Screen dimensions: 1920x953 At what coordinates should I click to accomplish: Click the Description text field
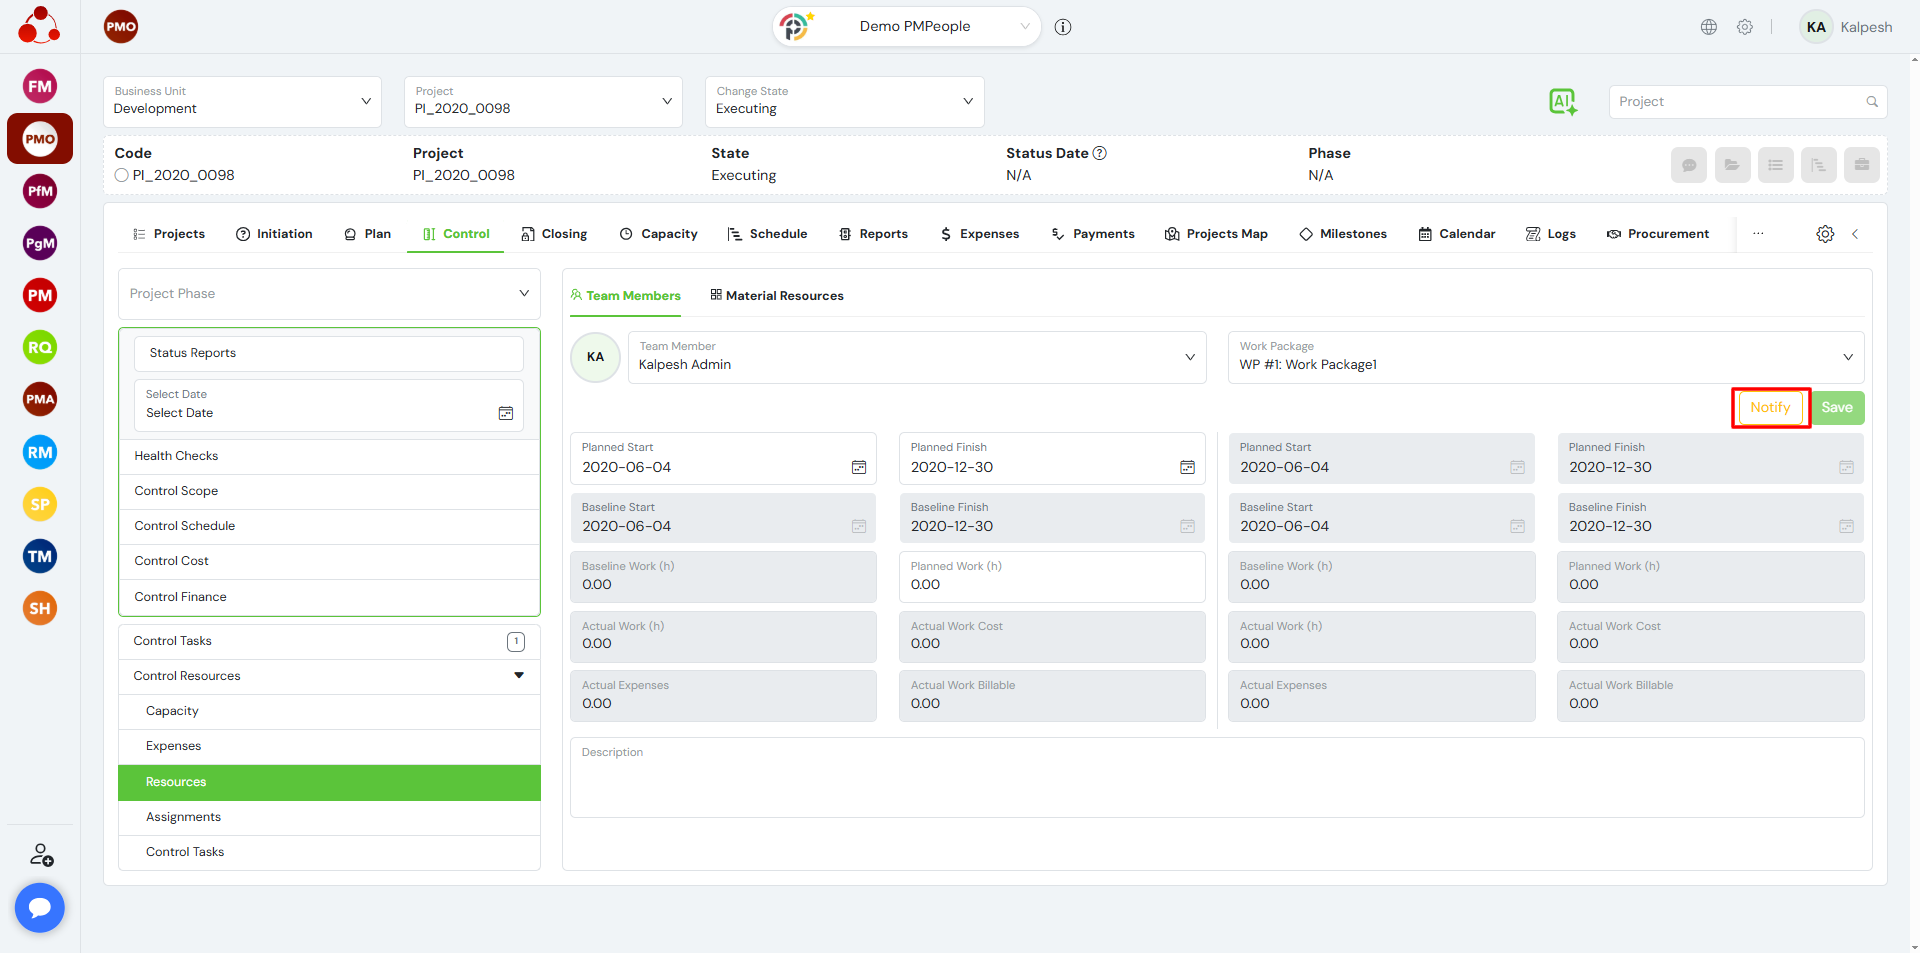coord(1217,777)
